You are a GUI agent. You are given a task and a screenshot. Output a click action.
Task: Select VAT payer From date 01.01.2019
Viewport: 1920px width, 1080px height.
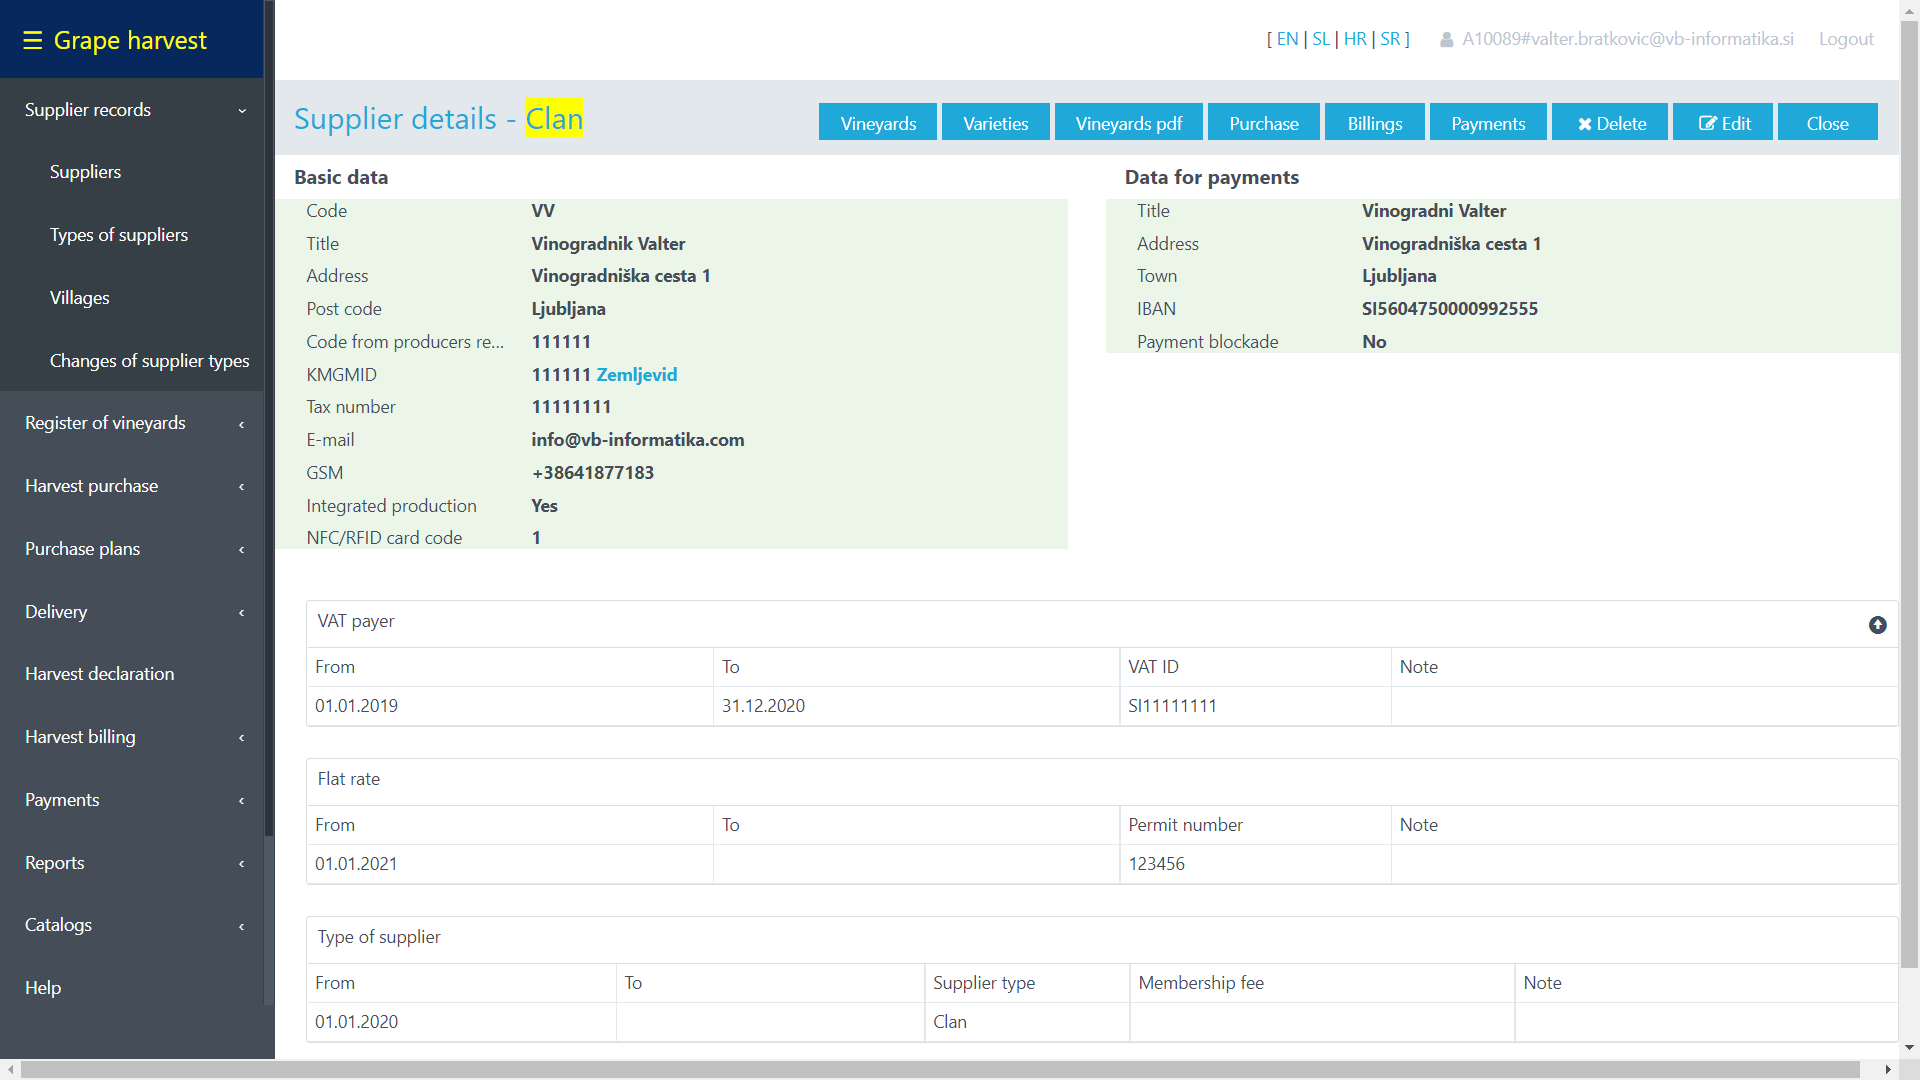pyautogui.click(x=356, y=706)
